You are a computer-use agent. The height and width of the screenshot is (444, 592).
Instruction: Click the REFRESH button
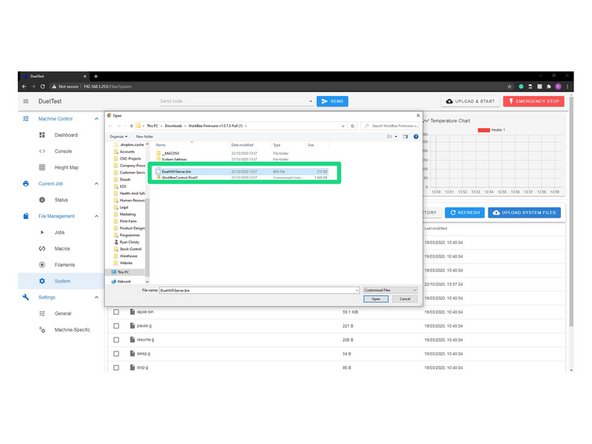pyautogui.click(x=465, y=213)
